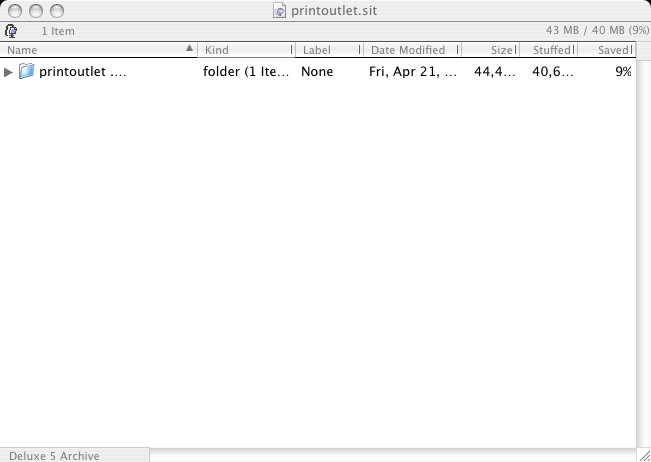
Task: Sort by the Stuffed column header
Action: click(548, 50)
